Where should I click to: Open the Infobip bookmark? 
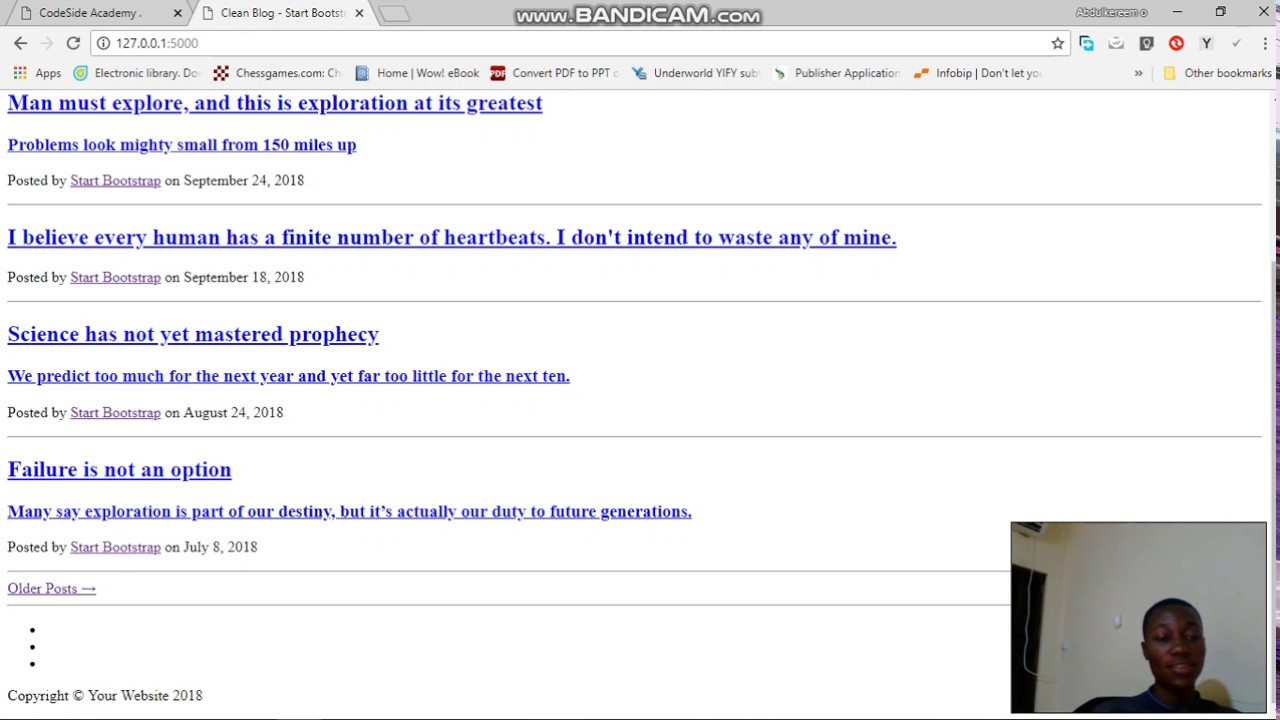978,73
